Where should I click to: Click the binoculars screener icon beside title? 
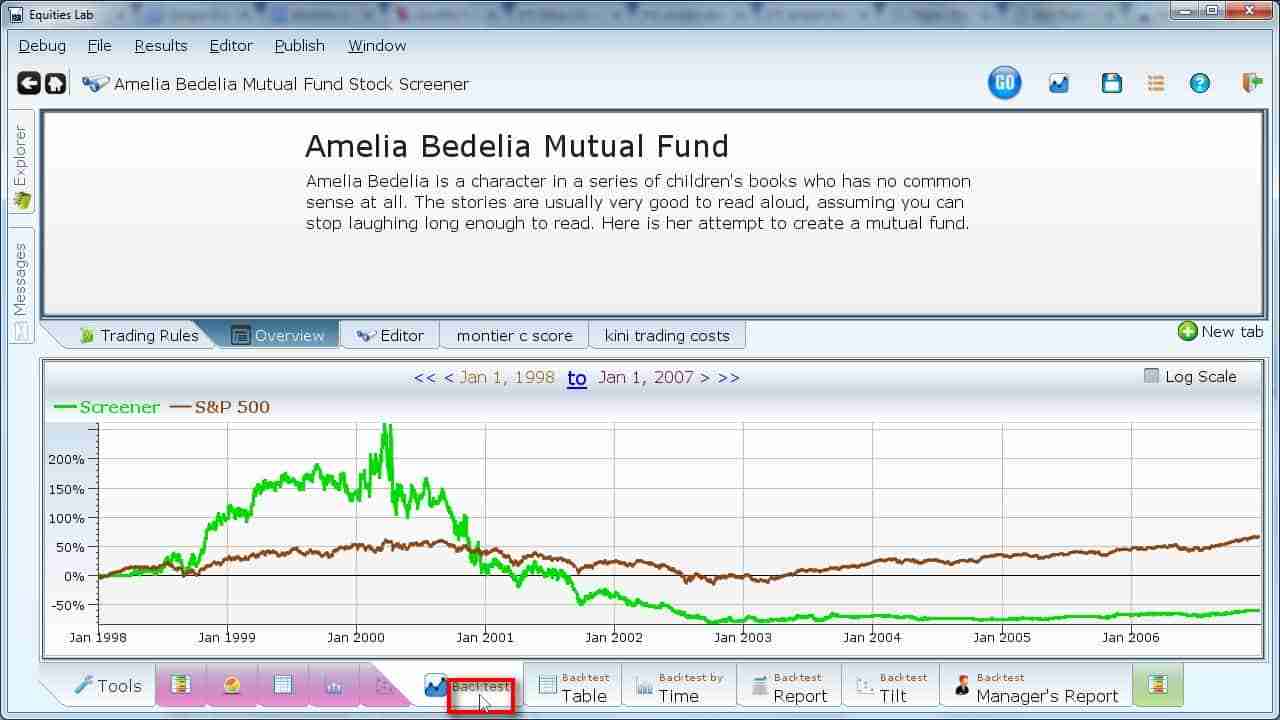[x=95, y=84]
